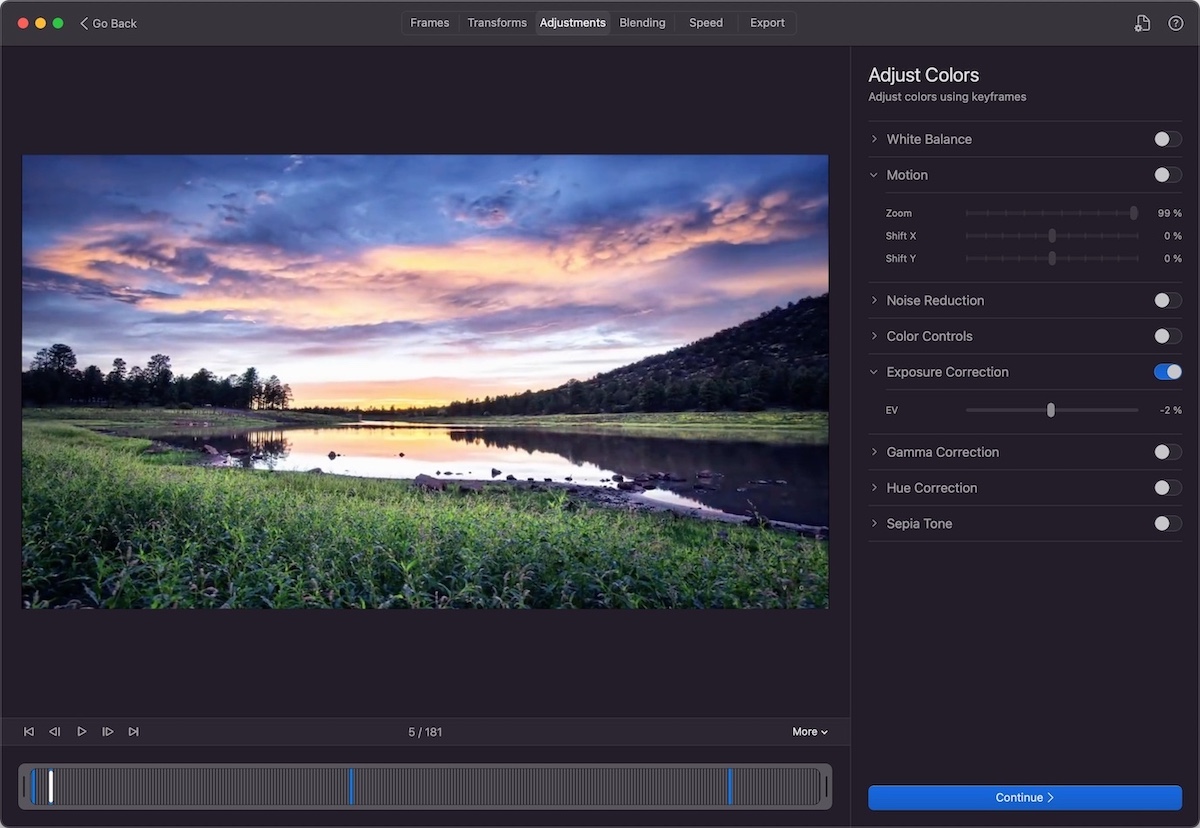Viewport: 1200px width, 828px height.
Task: Click the white playhead on the timeline
Action: 51,786
